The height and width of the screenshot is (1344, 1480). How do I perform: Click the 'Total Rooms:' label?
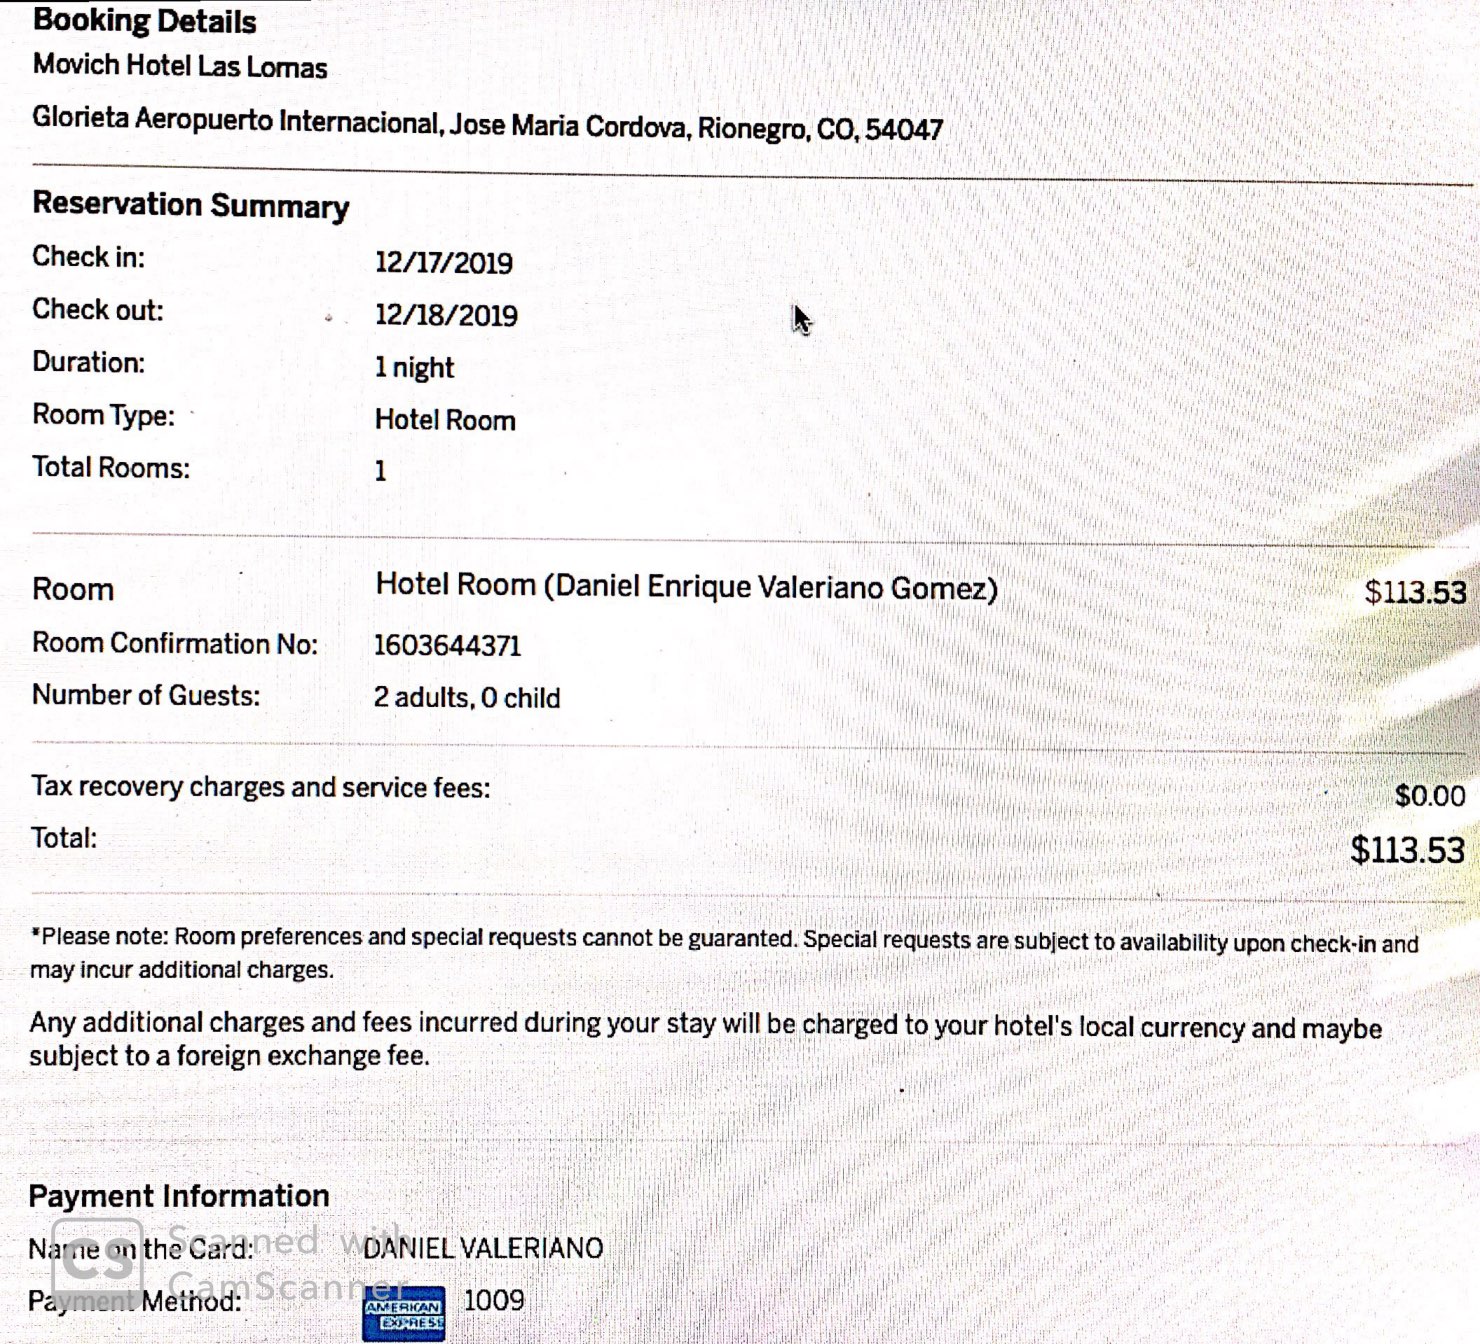coord(111,467)
